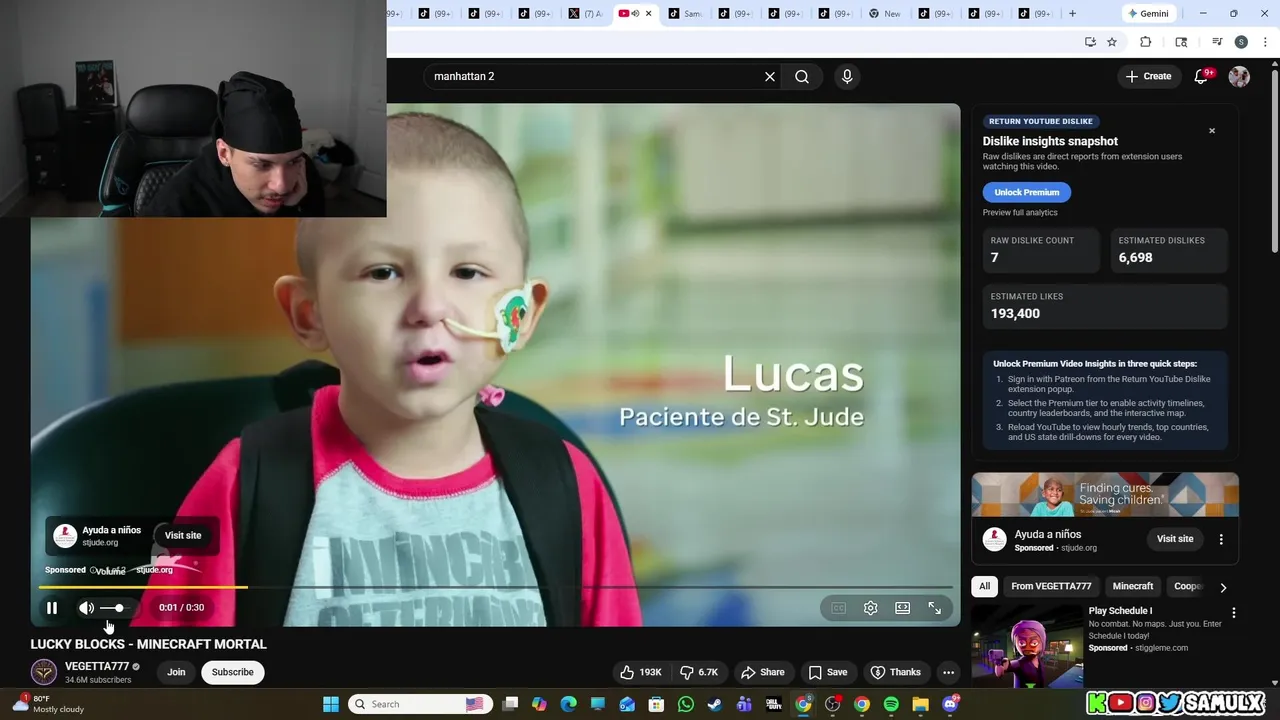
Task: Open File Explorer from the taskbar
Action: (x=921, y=704)
